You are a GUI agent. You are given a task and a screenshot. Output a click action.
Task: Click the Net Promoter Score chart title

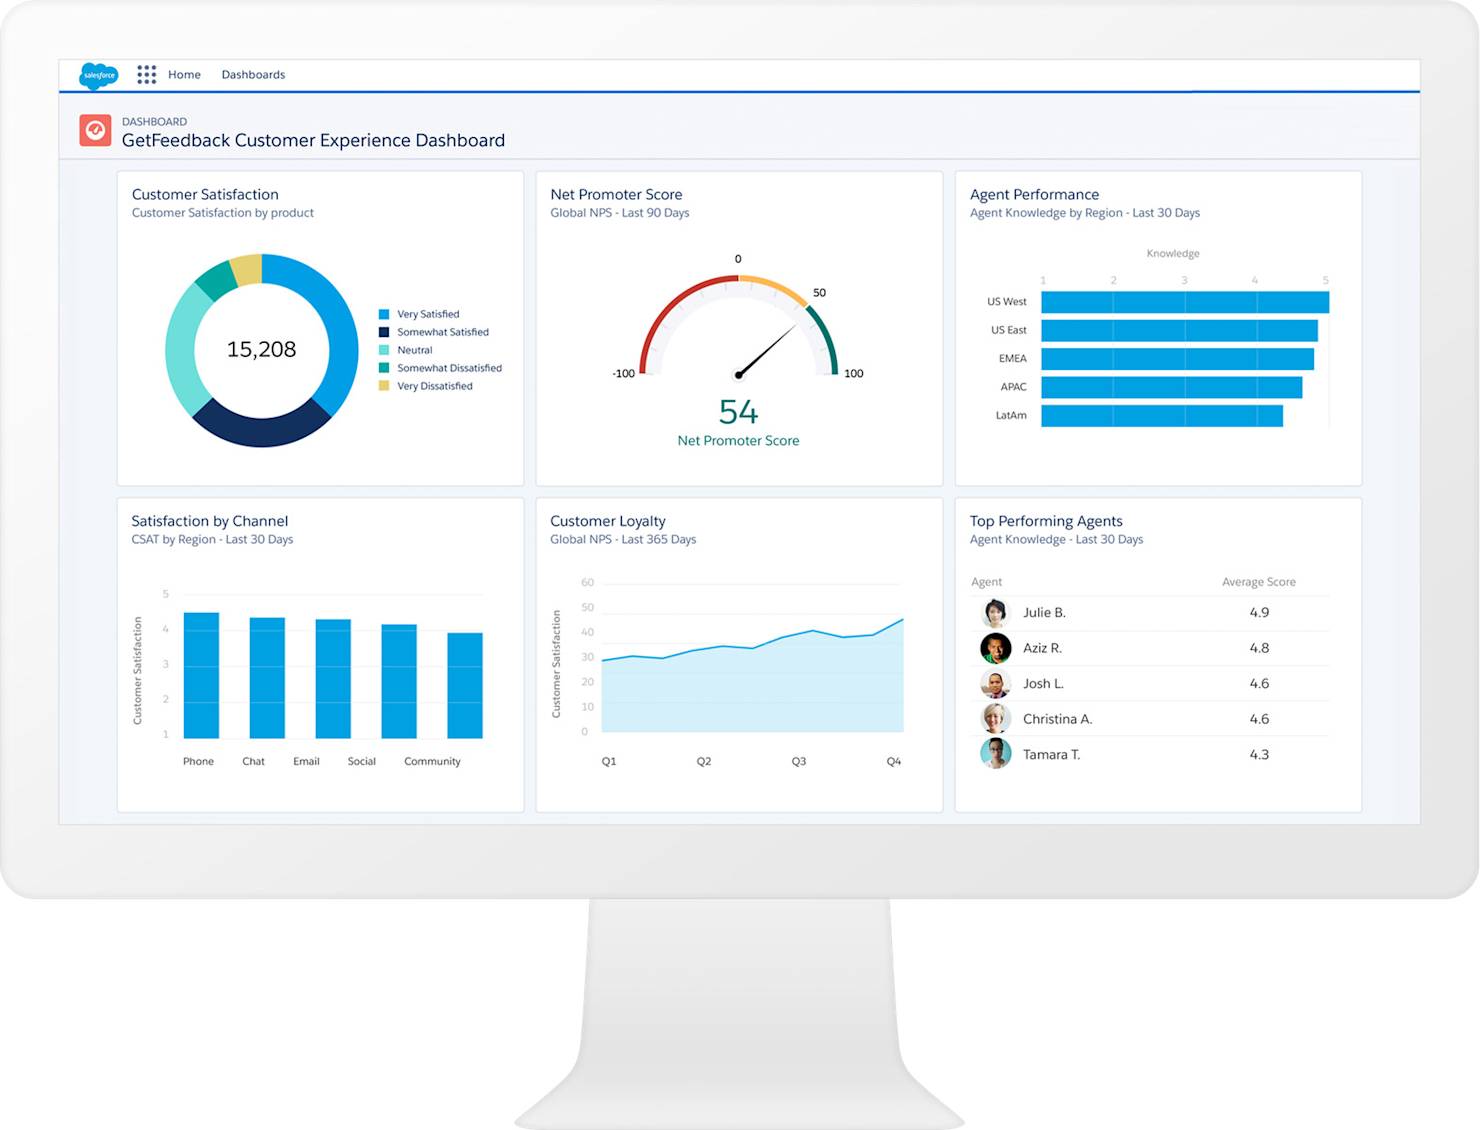(x=616, y=194)
